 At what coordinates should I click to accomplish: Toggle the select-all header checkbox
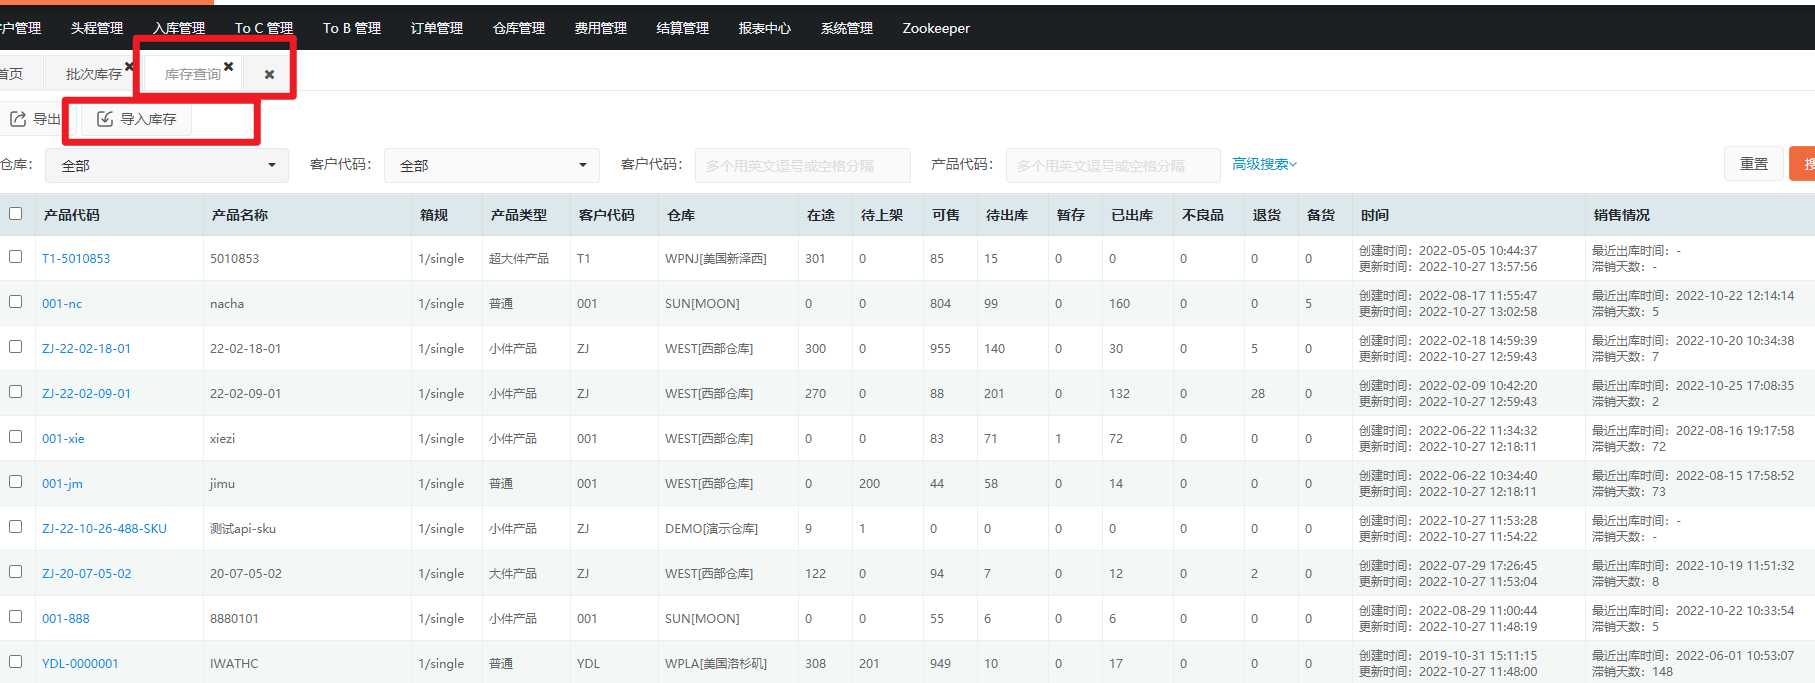click(15, 214)
